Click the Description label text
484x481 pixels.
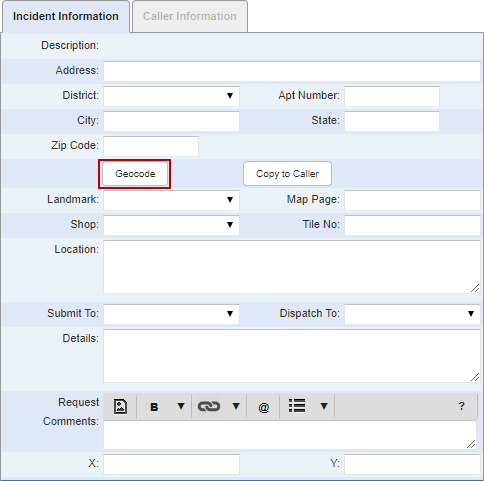[70, 45]
